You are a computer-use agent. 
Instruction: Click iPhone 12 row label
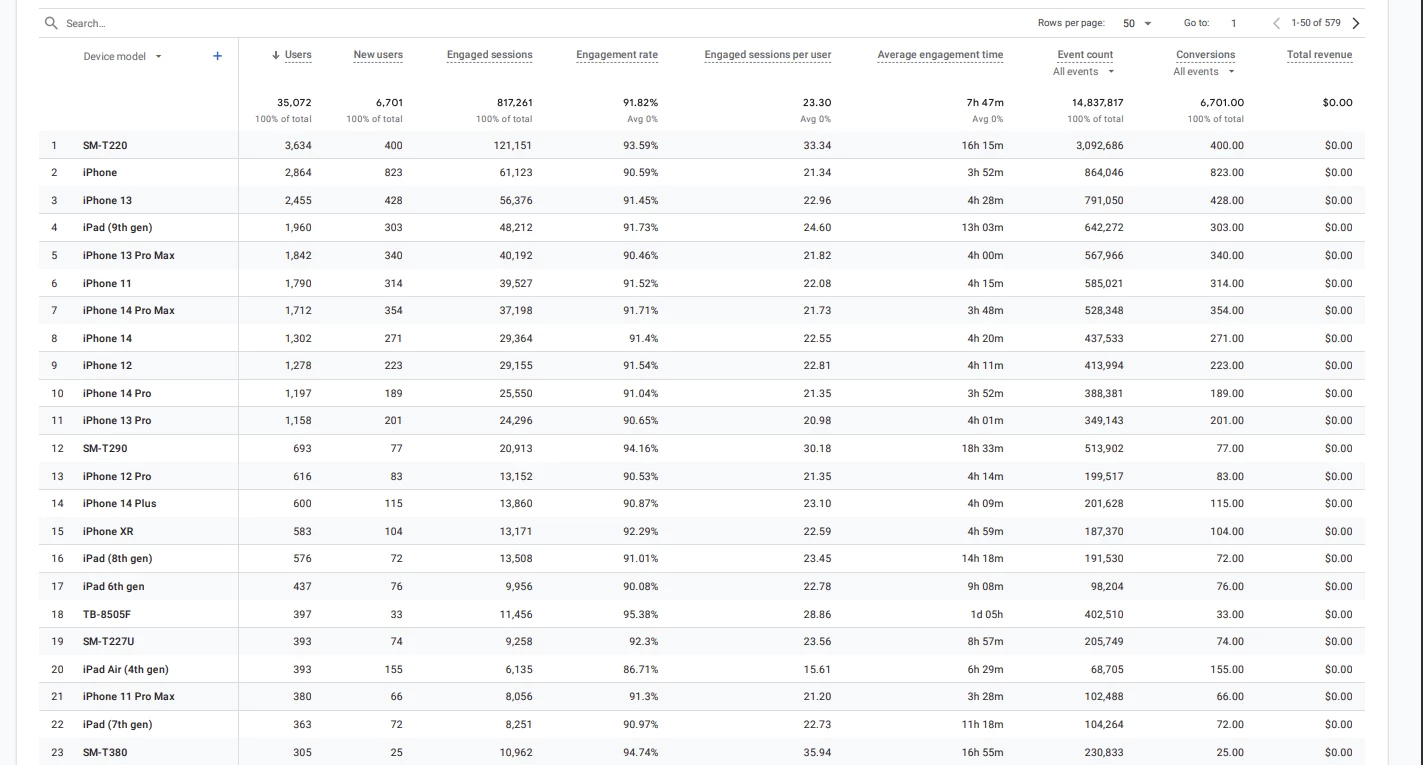coord(107,366)
